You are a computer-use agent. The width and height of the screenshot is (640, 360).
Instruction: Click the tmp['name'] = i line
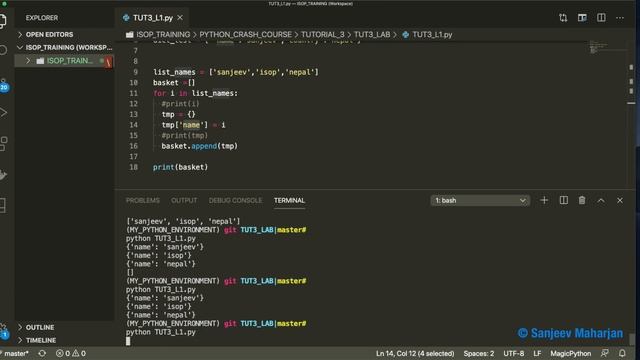tap(193, 125)
